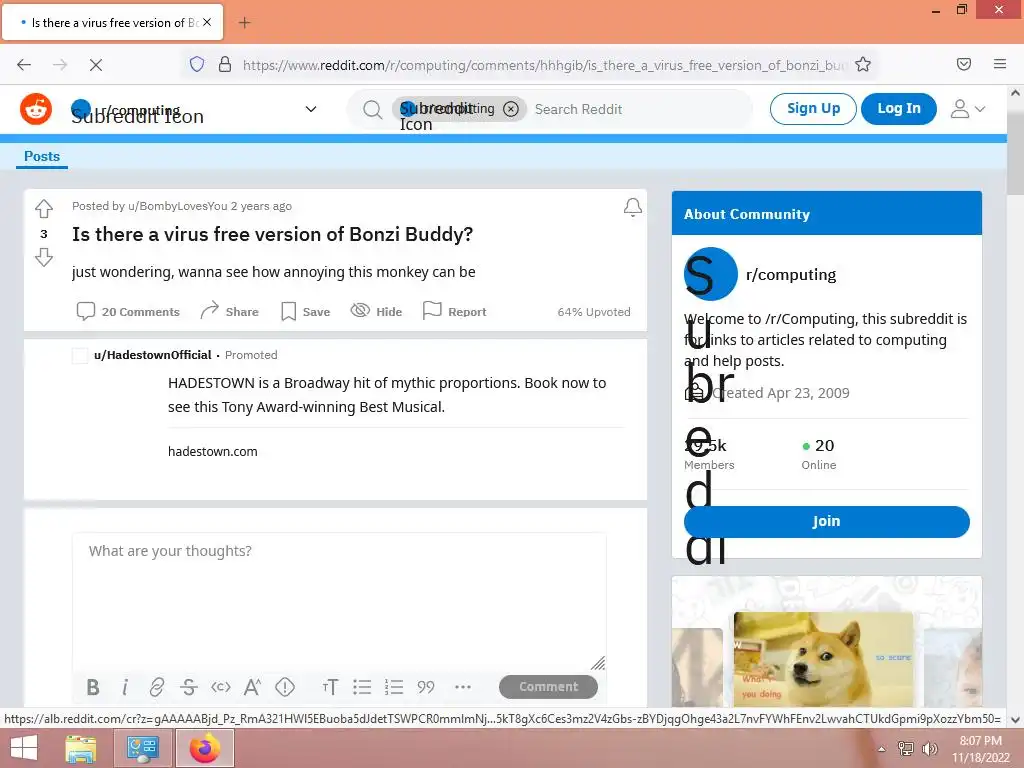This screenshot has width=1024, height=768.
Task: Report the post
Action: 455,312
